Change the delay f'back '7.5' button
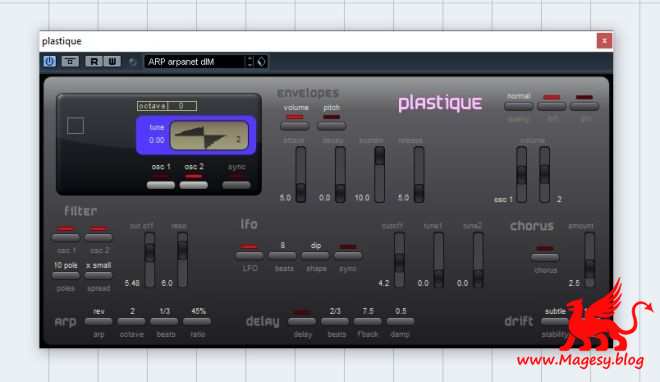This screenshot has height=382, width=660. point(368,321)
